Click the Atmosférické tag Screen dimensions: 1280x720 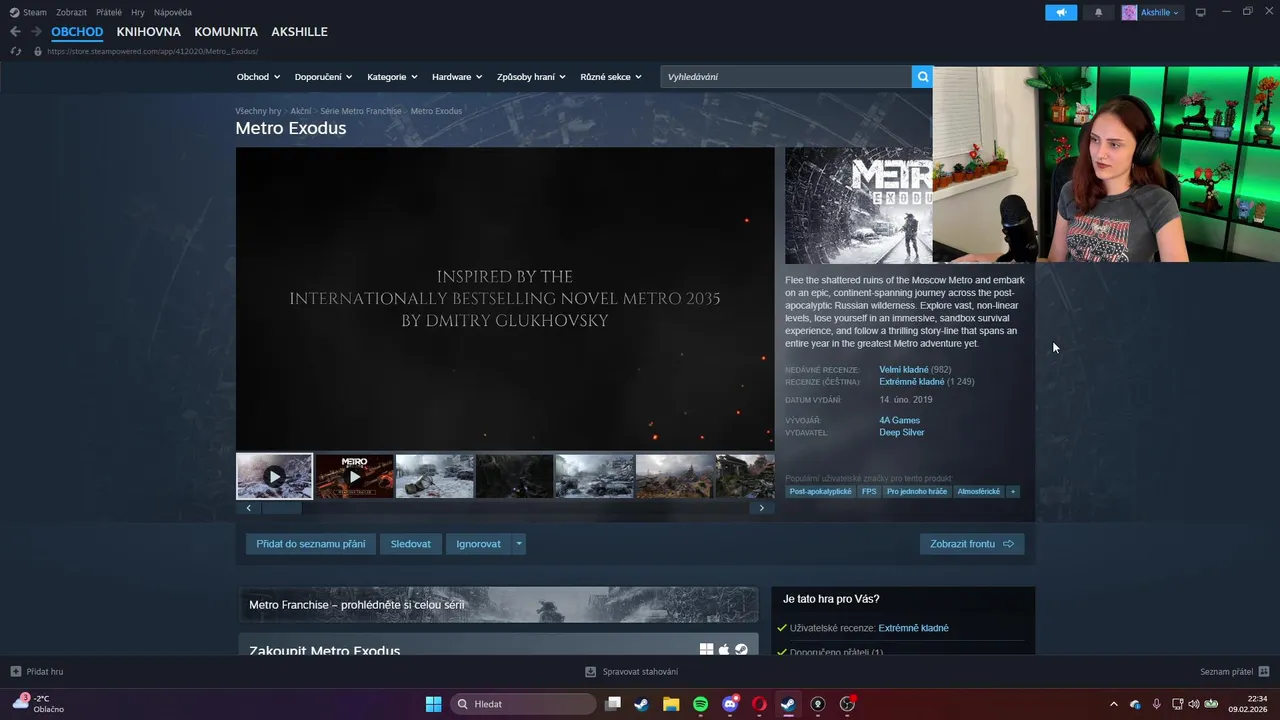979,492
